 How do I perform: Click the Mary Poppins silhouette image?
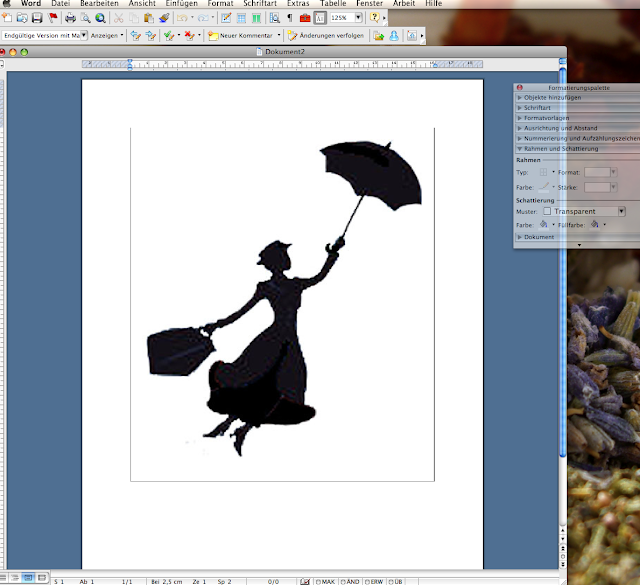[x=284, y=298]
